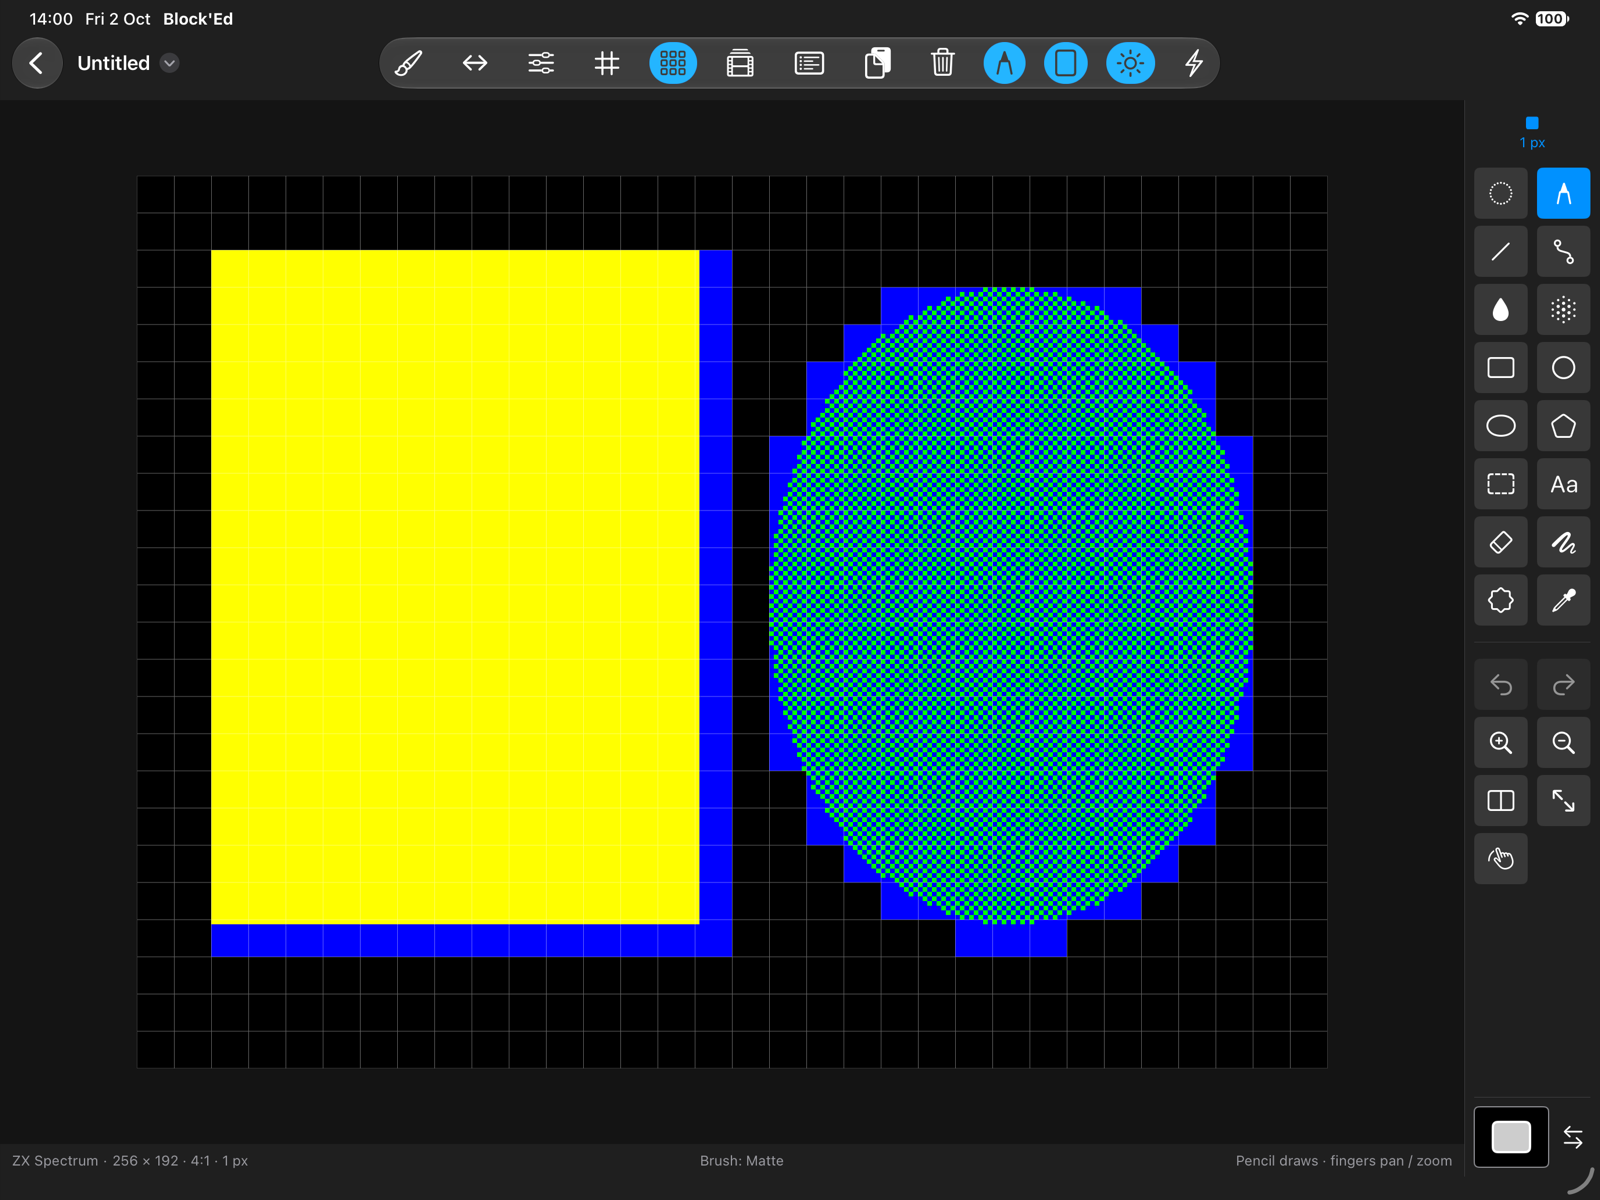
Task: Select the Fill droplet tool
Action: pyautogui.click(x=1501, y=310)
